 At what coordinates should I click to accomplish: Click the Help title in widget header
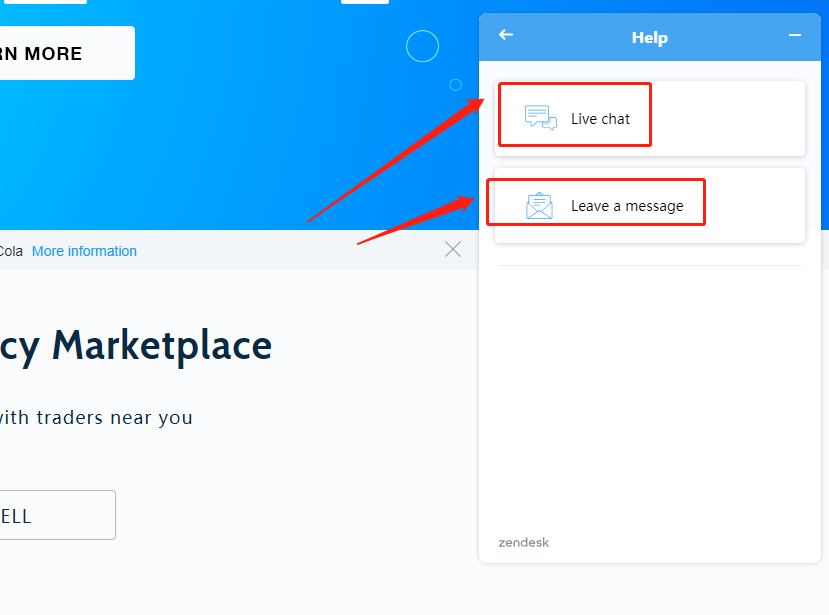(649, 38)
